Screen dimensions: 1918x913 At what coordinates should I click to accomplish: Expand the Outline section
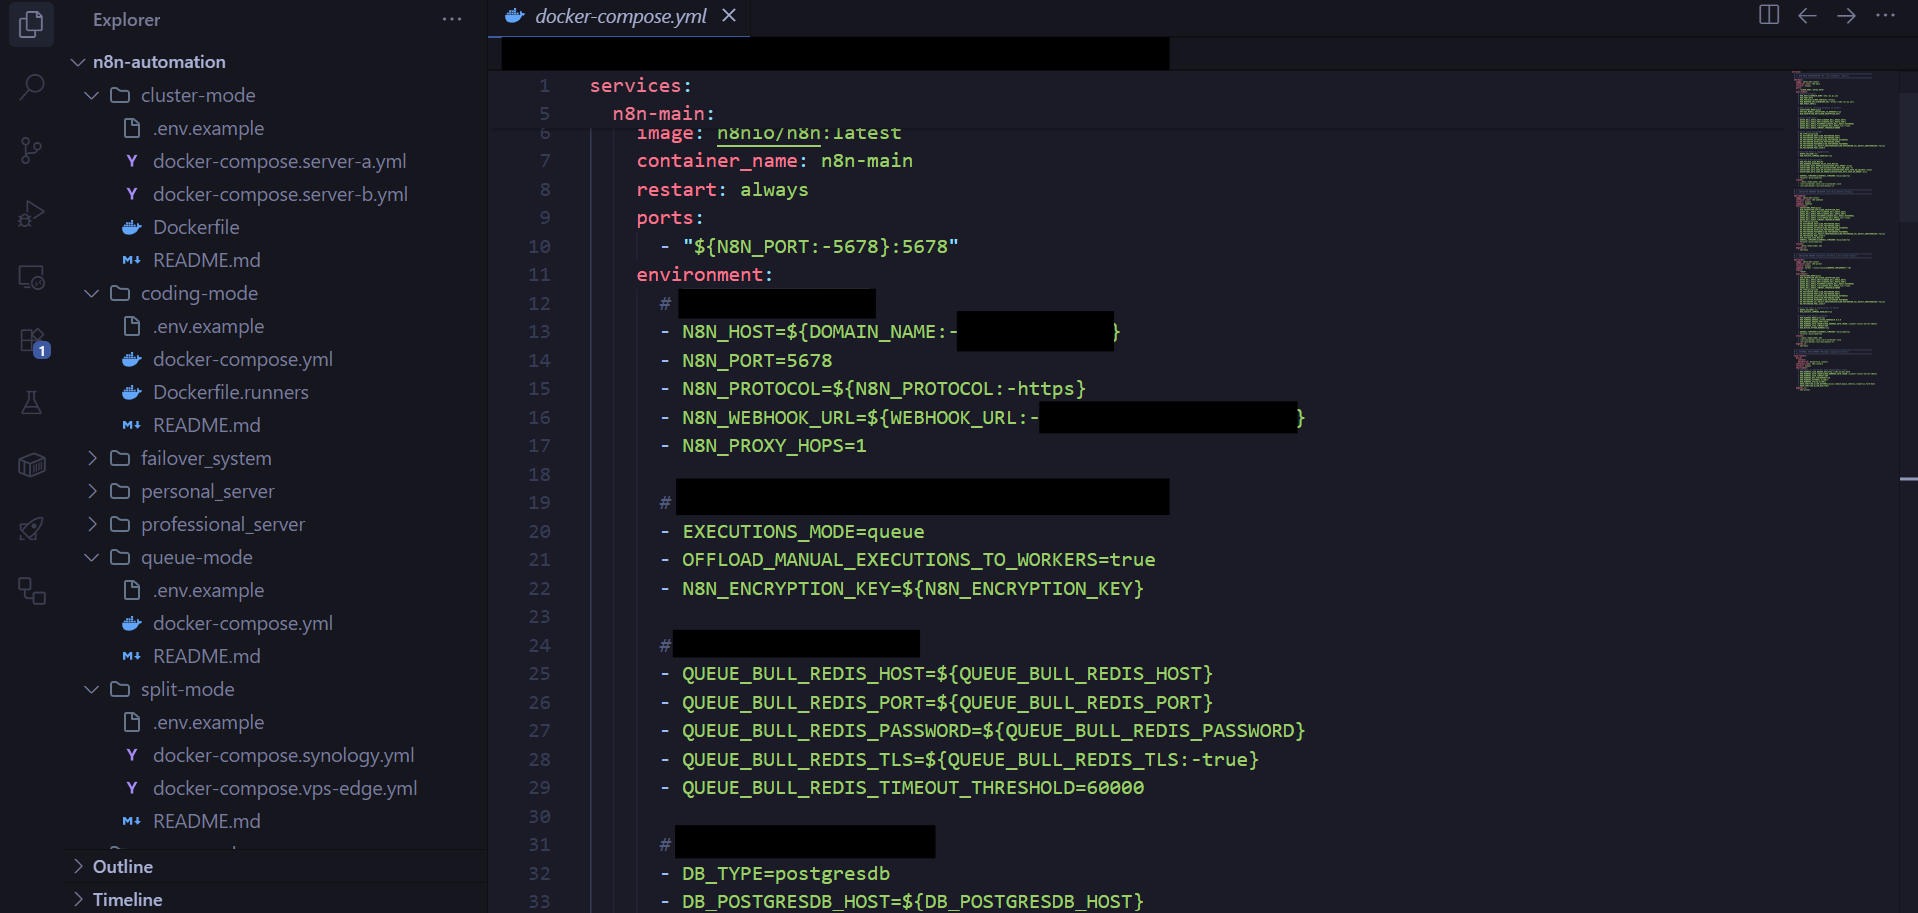(x=276, y=867)
